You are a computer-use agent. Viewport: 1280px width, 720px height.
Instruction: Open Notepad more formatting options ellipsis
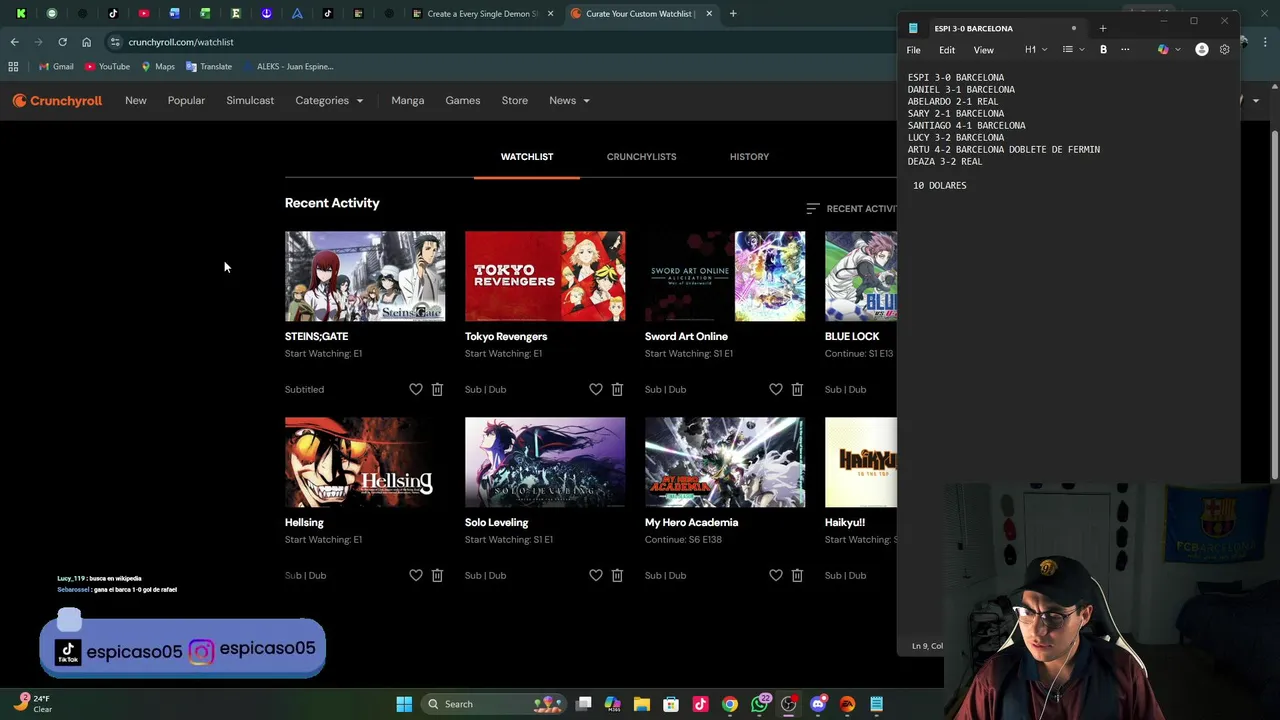pos(1125,49)
